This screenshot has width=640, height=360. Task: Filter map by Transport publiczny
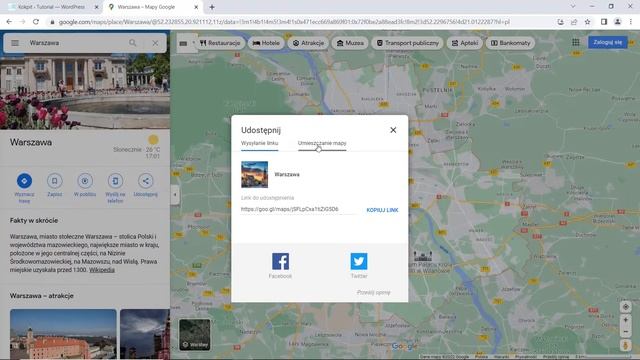click(407, 43)
